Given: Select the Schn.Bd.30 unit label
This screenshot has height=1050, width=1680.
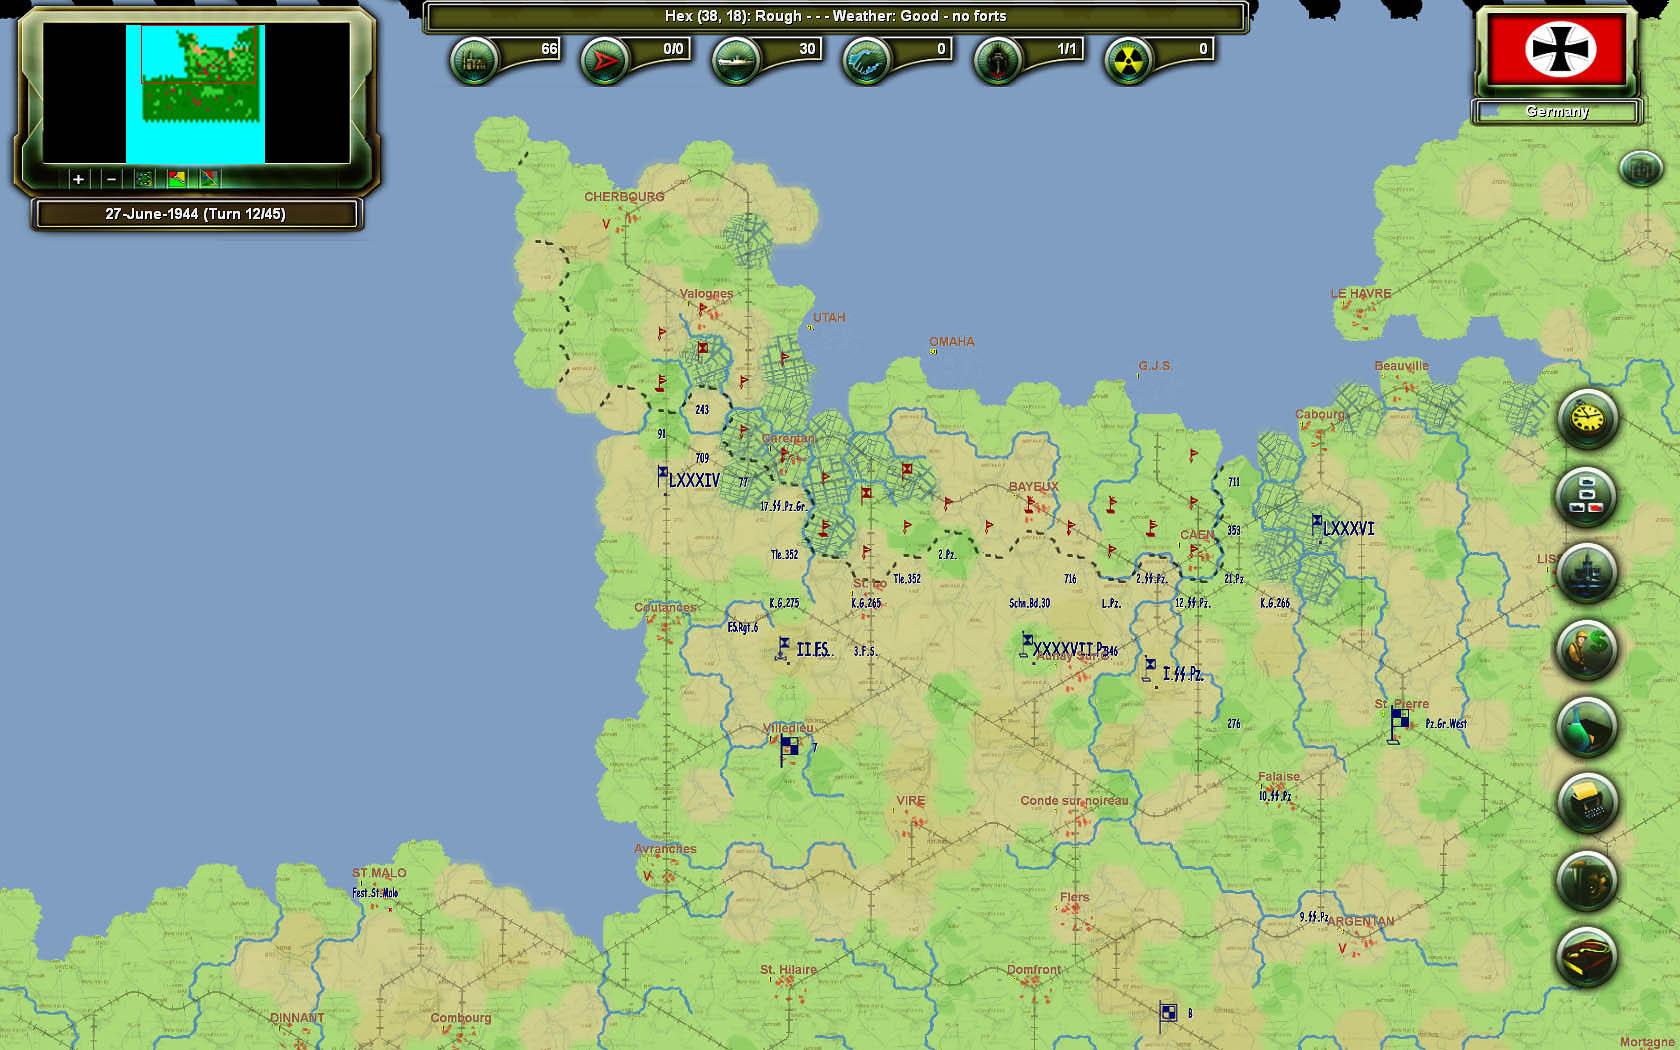Looking at the screenshot, I should [1029, 603].
